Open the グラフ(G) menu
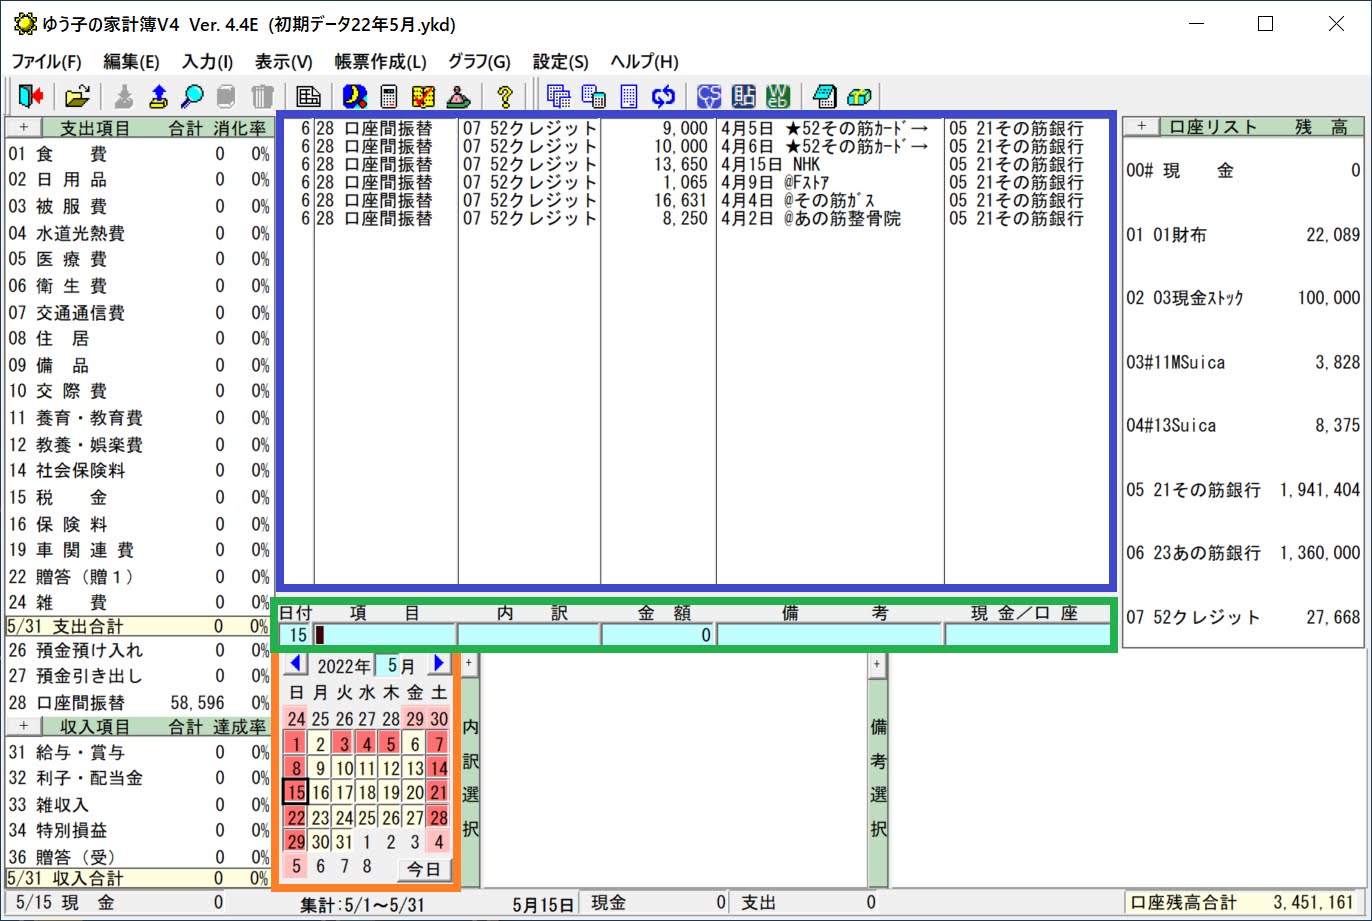This screenshot has height=921, width=1372. (479, 61)
